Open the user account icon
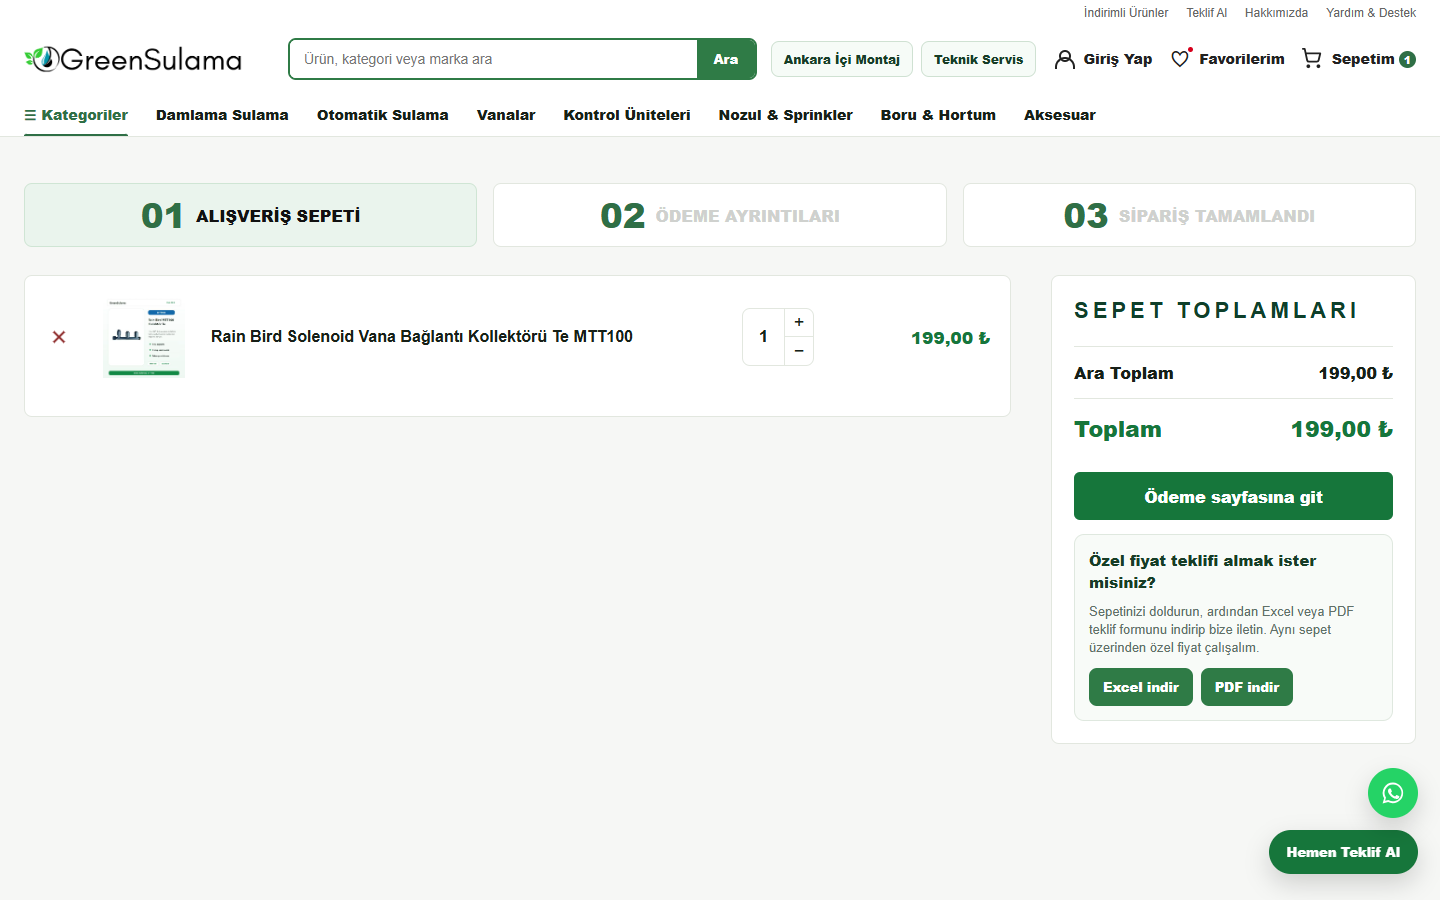Screen dimensions: 1440x900 (1065, 60)
